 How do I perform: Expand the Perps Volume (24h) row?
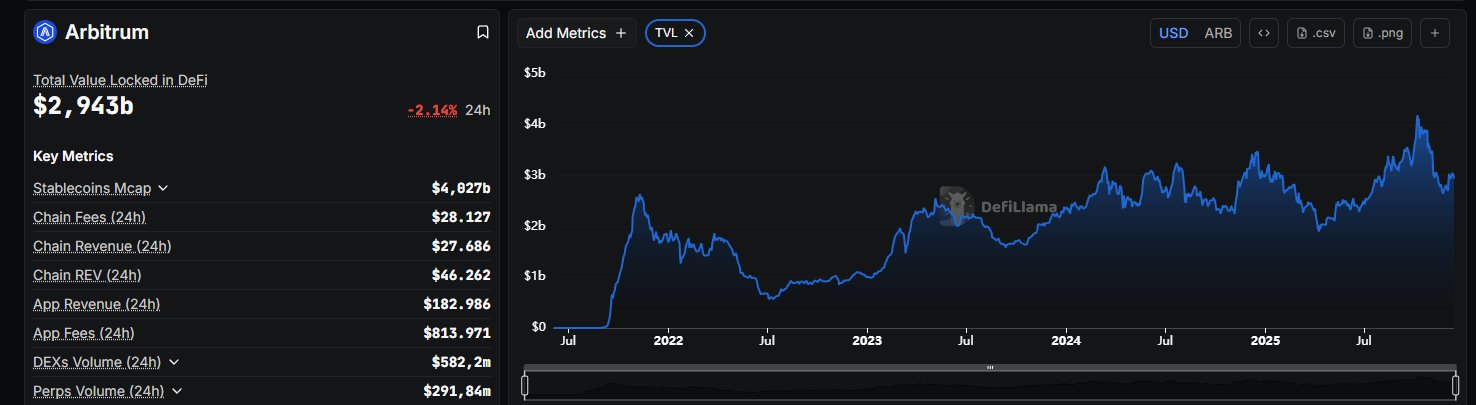(x=178, y=391)
